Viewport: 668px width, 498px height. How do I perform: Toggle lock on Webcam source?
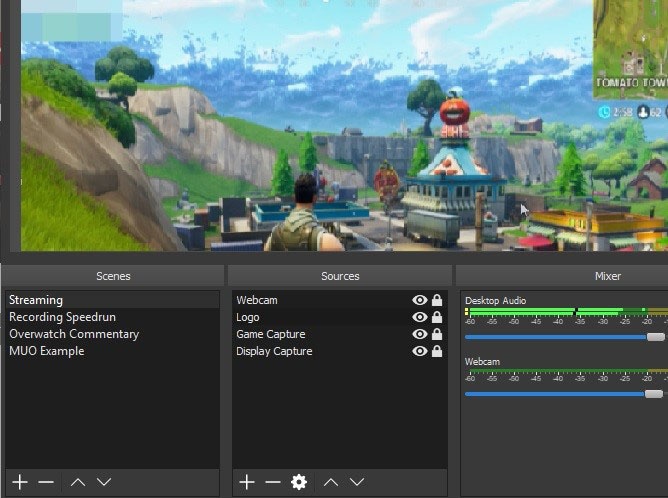point(437,300)
